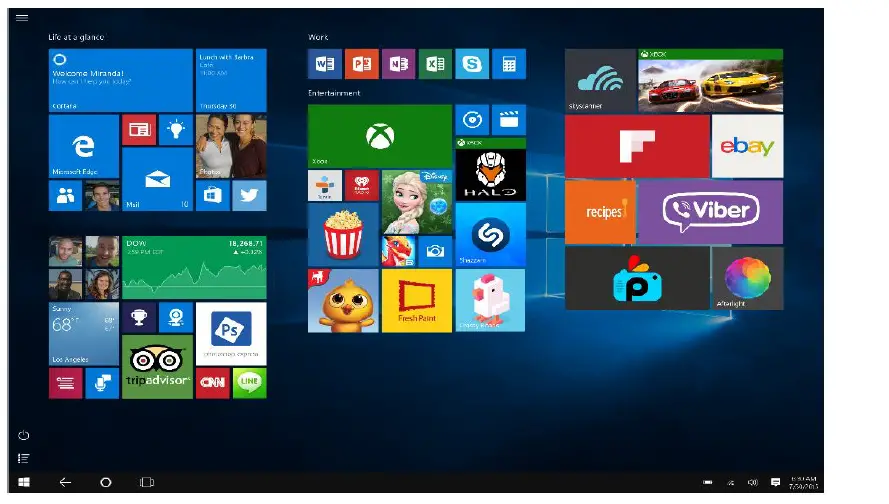889x504 pixels.
Task: Open the Camera tile
Action: (435, 251)
